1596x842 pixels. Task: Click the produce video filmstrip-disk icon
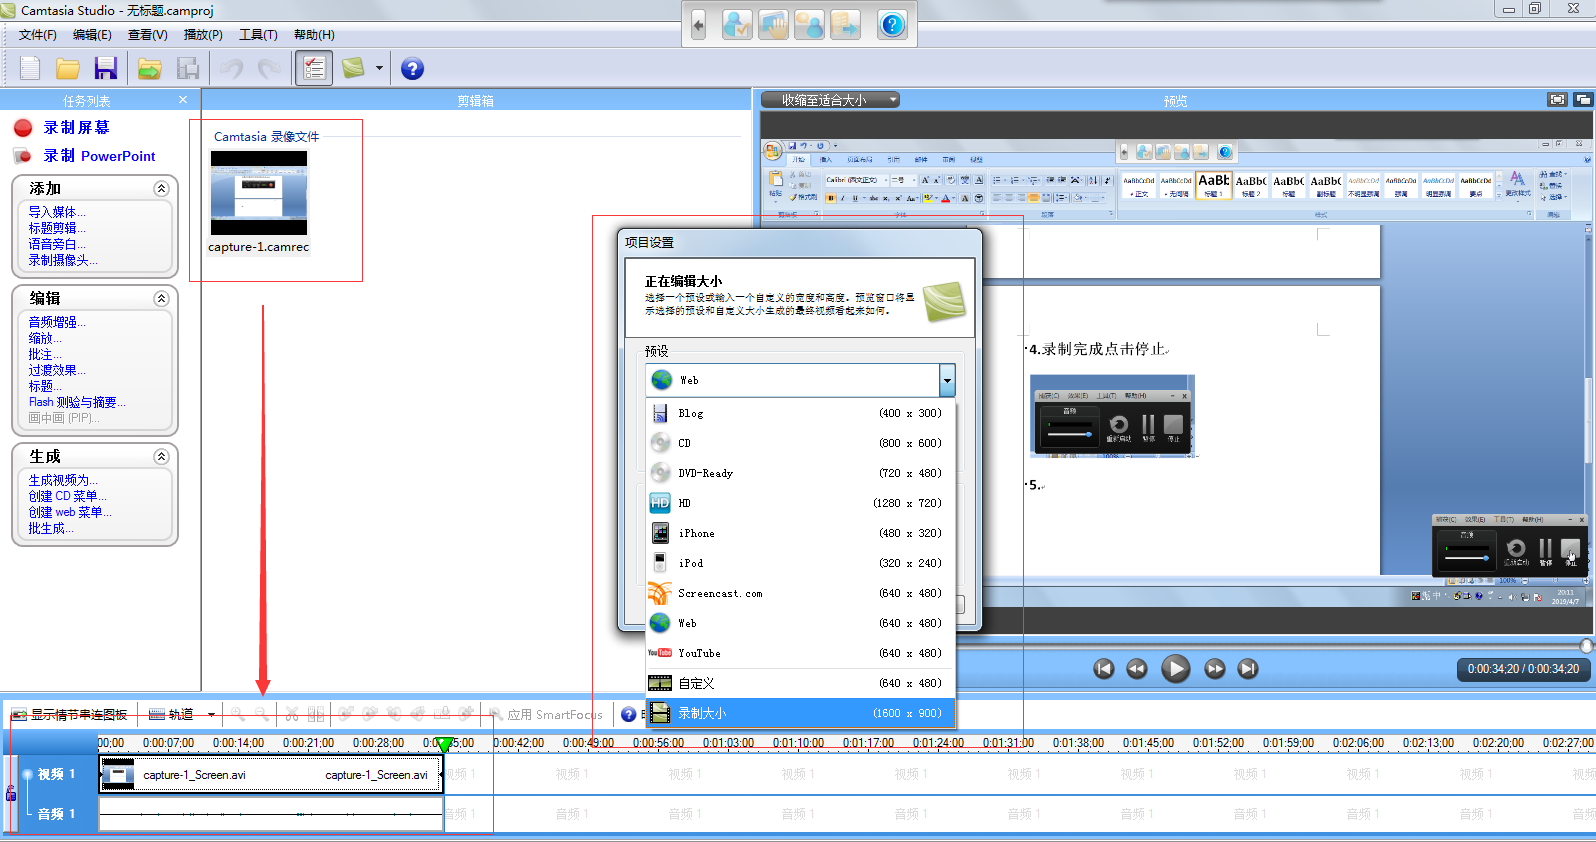pos(188,68)
